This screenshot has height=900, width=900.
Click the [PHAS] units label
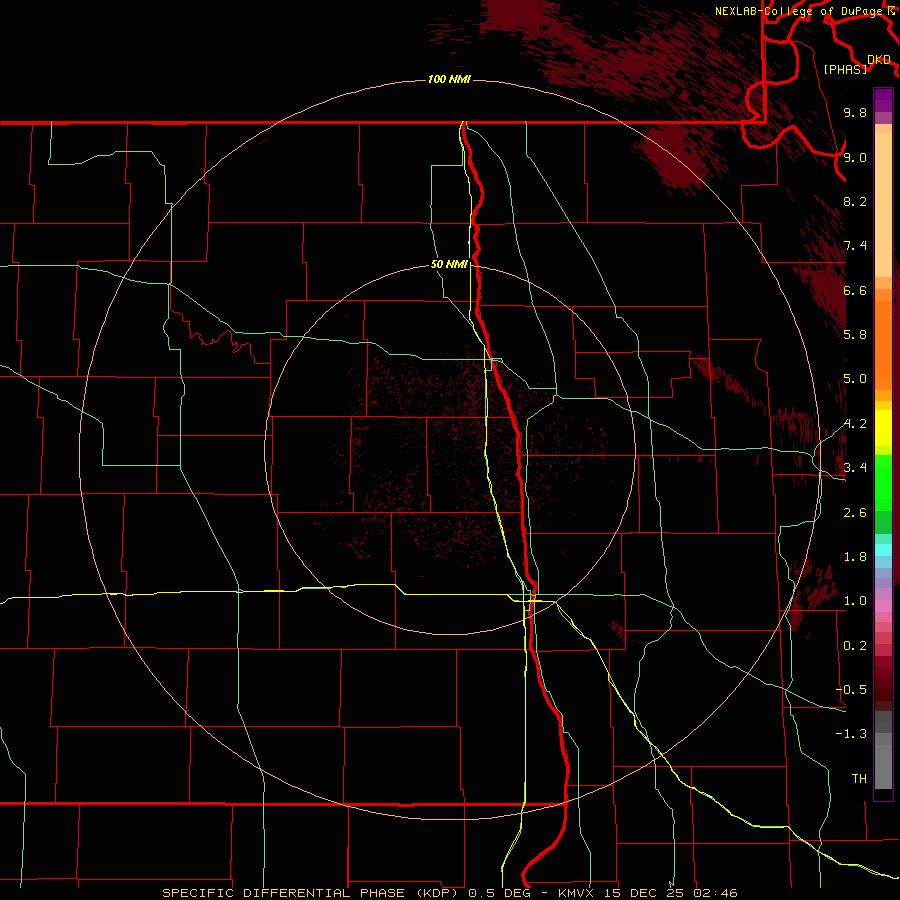click(x=845, y=69)
